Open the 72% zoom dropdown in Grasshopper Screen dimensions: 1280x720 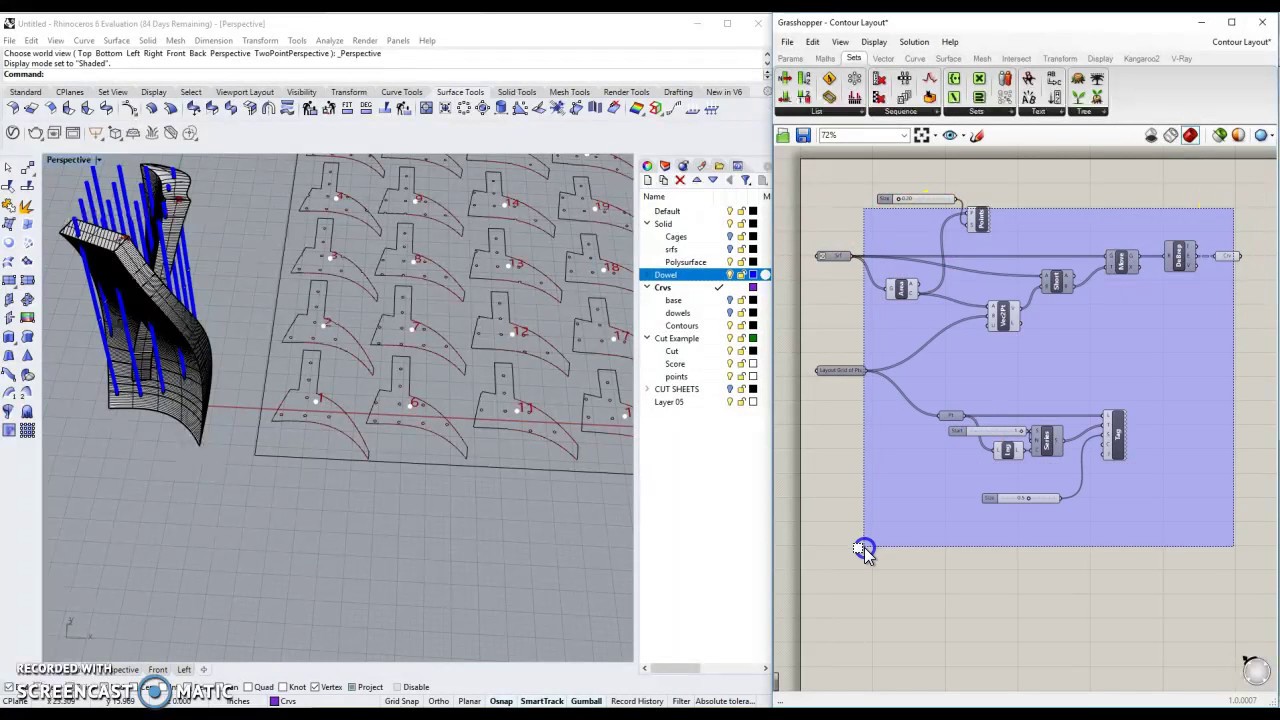pyautogui.click(x=903, y=135)
